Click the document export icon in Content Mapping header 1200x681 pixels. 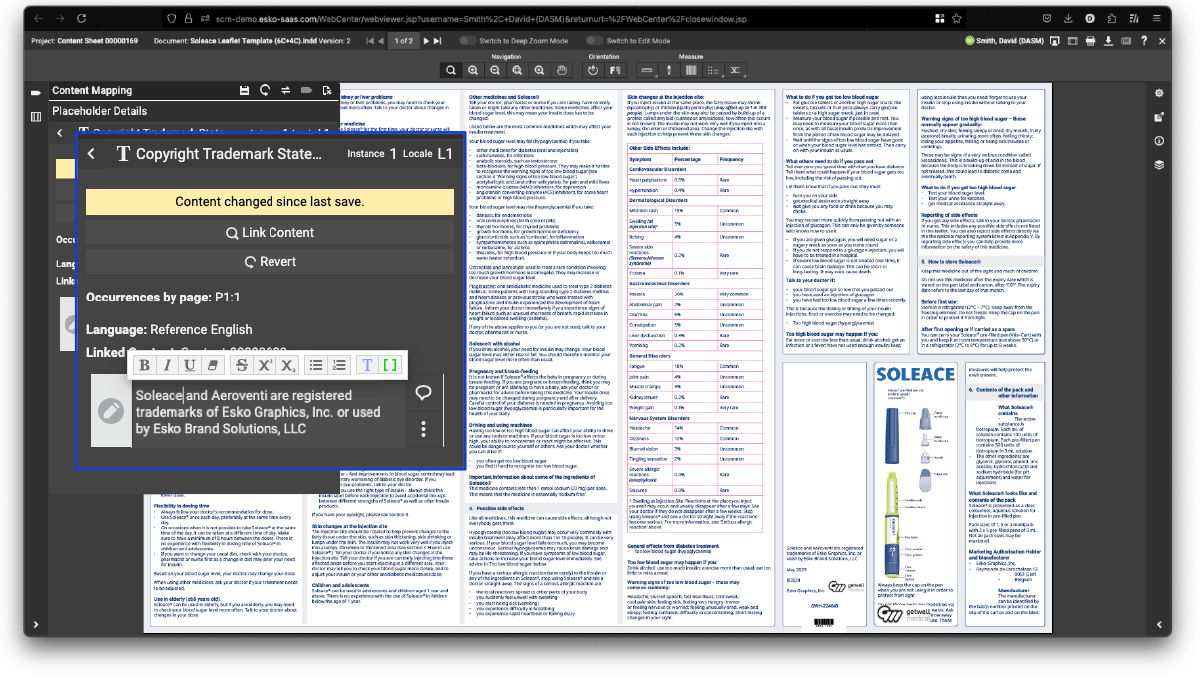click(x=326, y=90)
